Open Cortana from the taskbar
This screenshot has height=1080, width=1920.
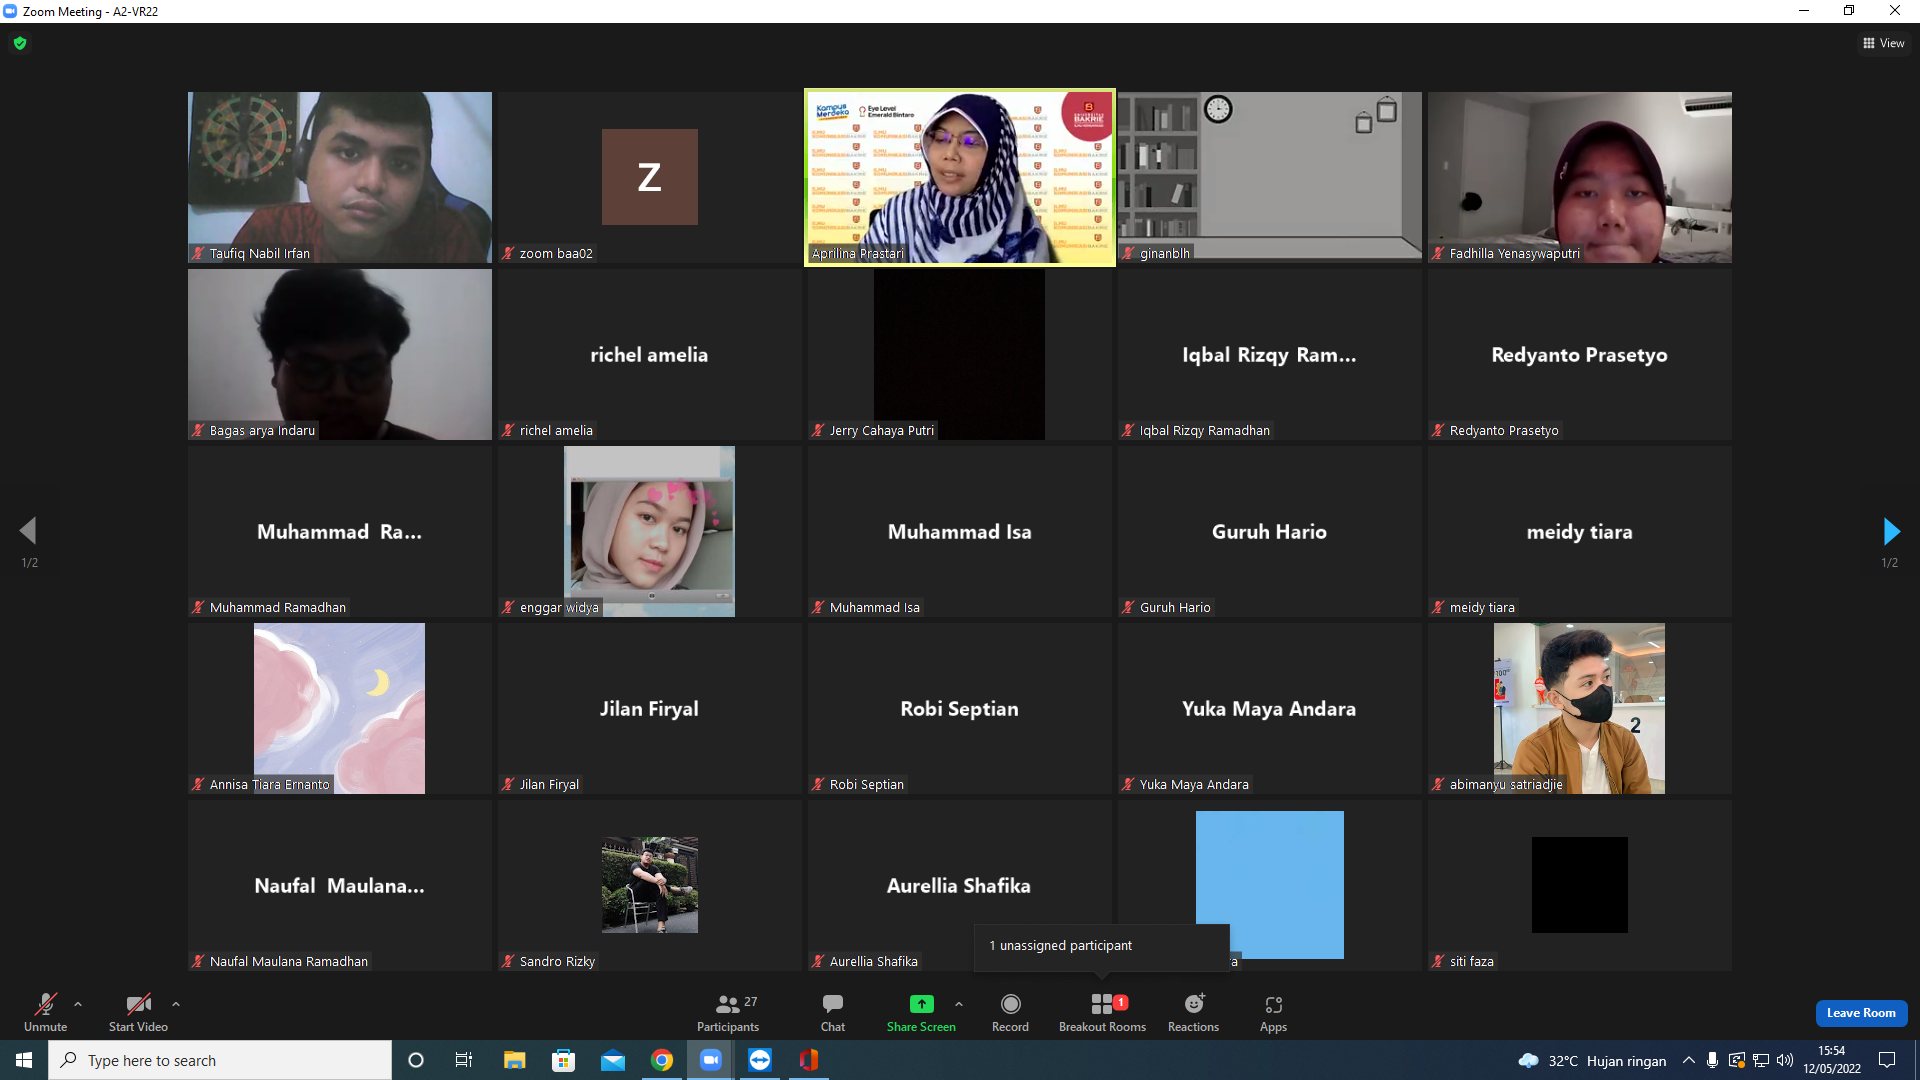(416, 1060)
